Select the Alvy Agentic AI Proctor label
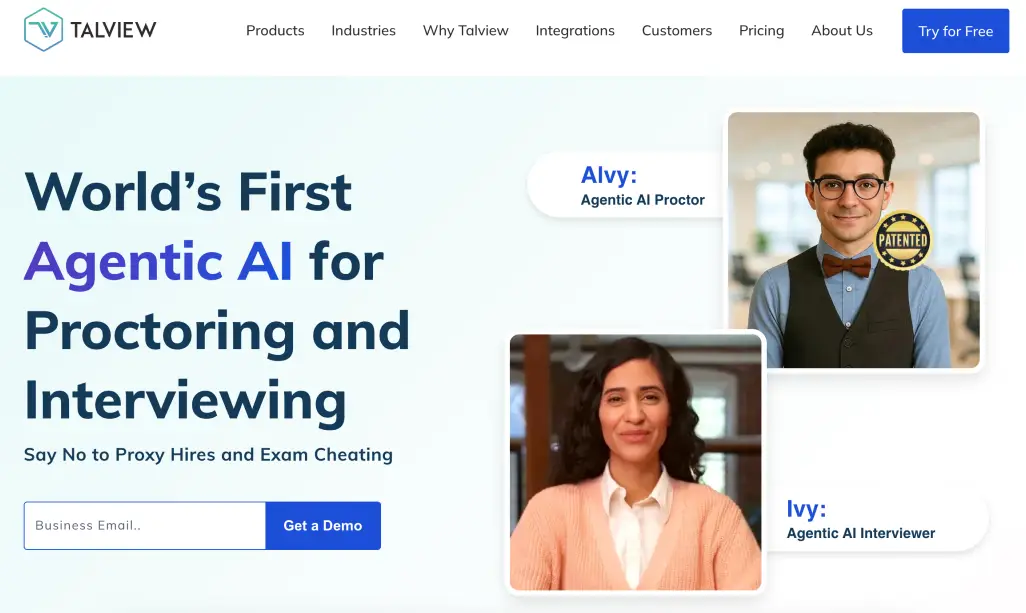 tap(642, 186)
